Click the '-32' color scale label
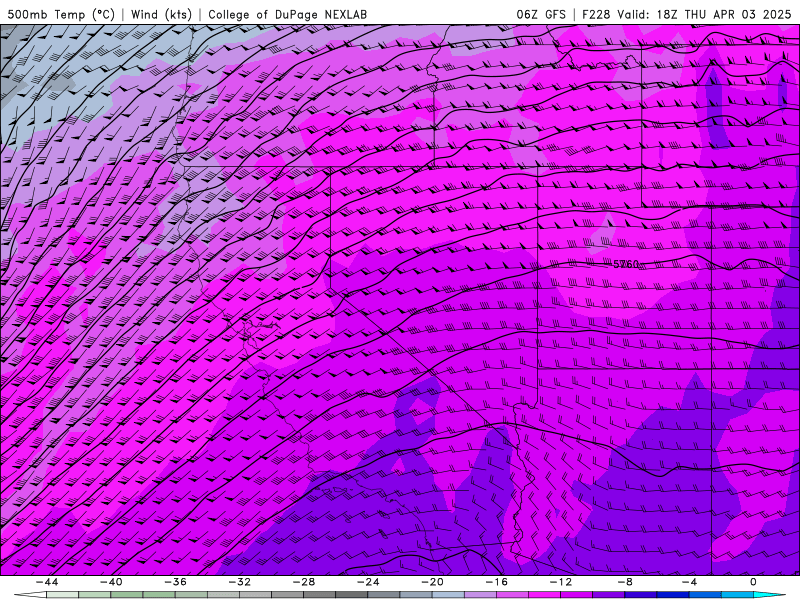 (240, 582)
